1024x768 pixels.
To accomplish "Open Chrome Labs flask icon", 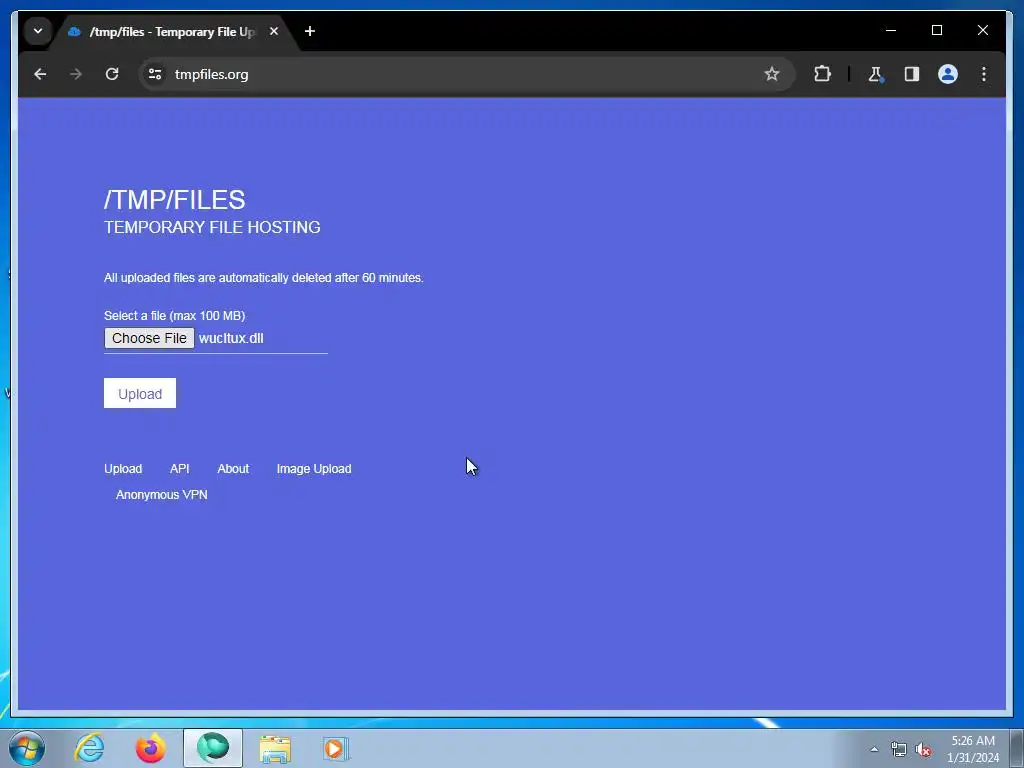I will pyautogui.click(x=875, y=74).
